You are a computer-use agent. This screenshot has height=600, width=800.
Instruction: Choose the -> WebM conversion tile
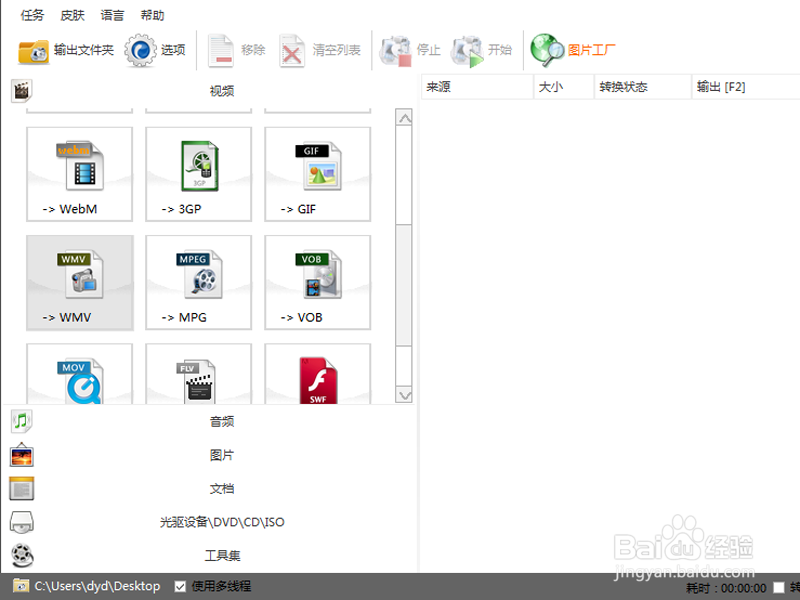click(x=79, y=174)
